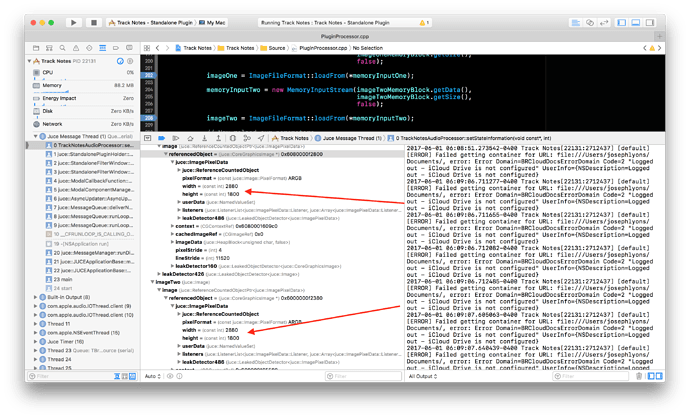690x418 pixels.
Task: Jump to previous issue in file
Action: pyautogui.click(x=645, y=48)
